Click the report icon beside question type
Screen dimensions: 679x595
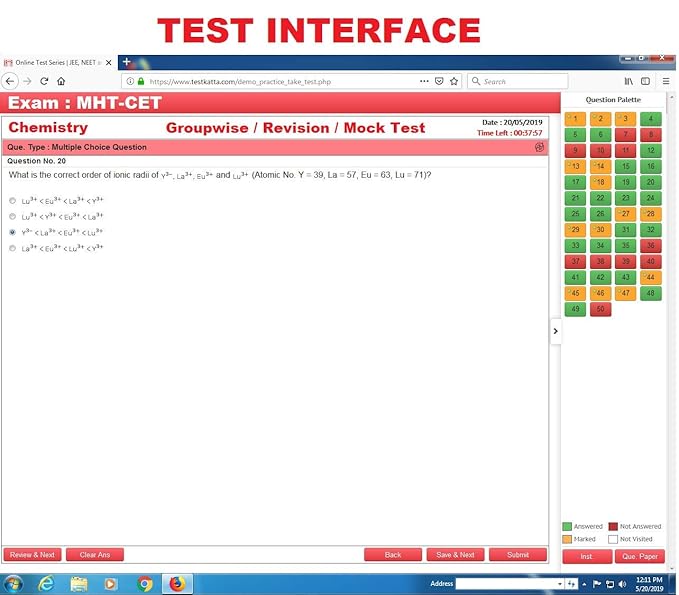pyautogui.click(x=540, y=147)
